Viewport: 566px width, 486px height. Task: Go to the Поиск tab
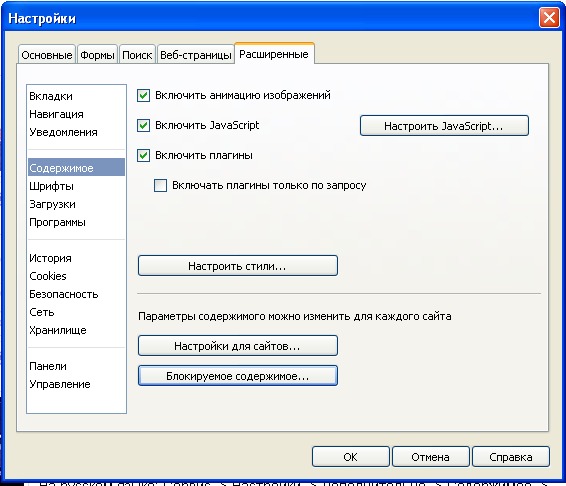tap(137, 55)
